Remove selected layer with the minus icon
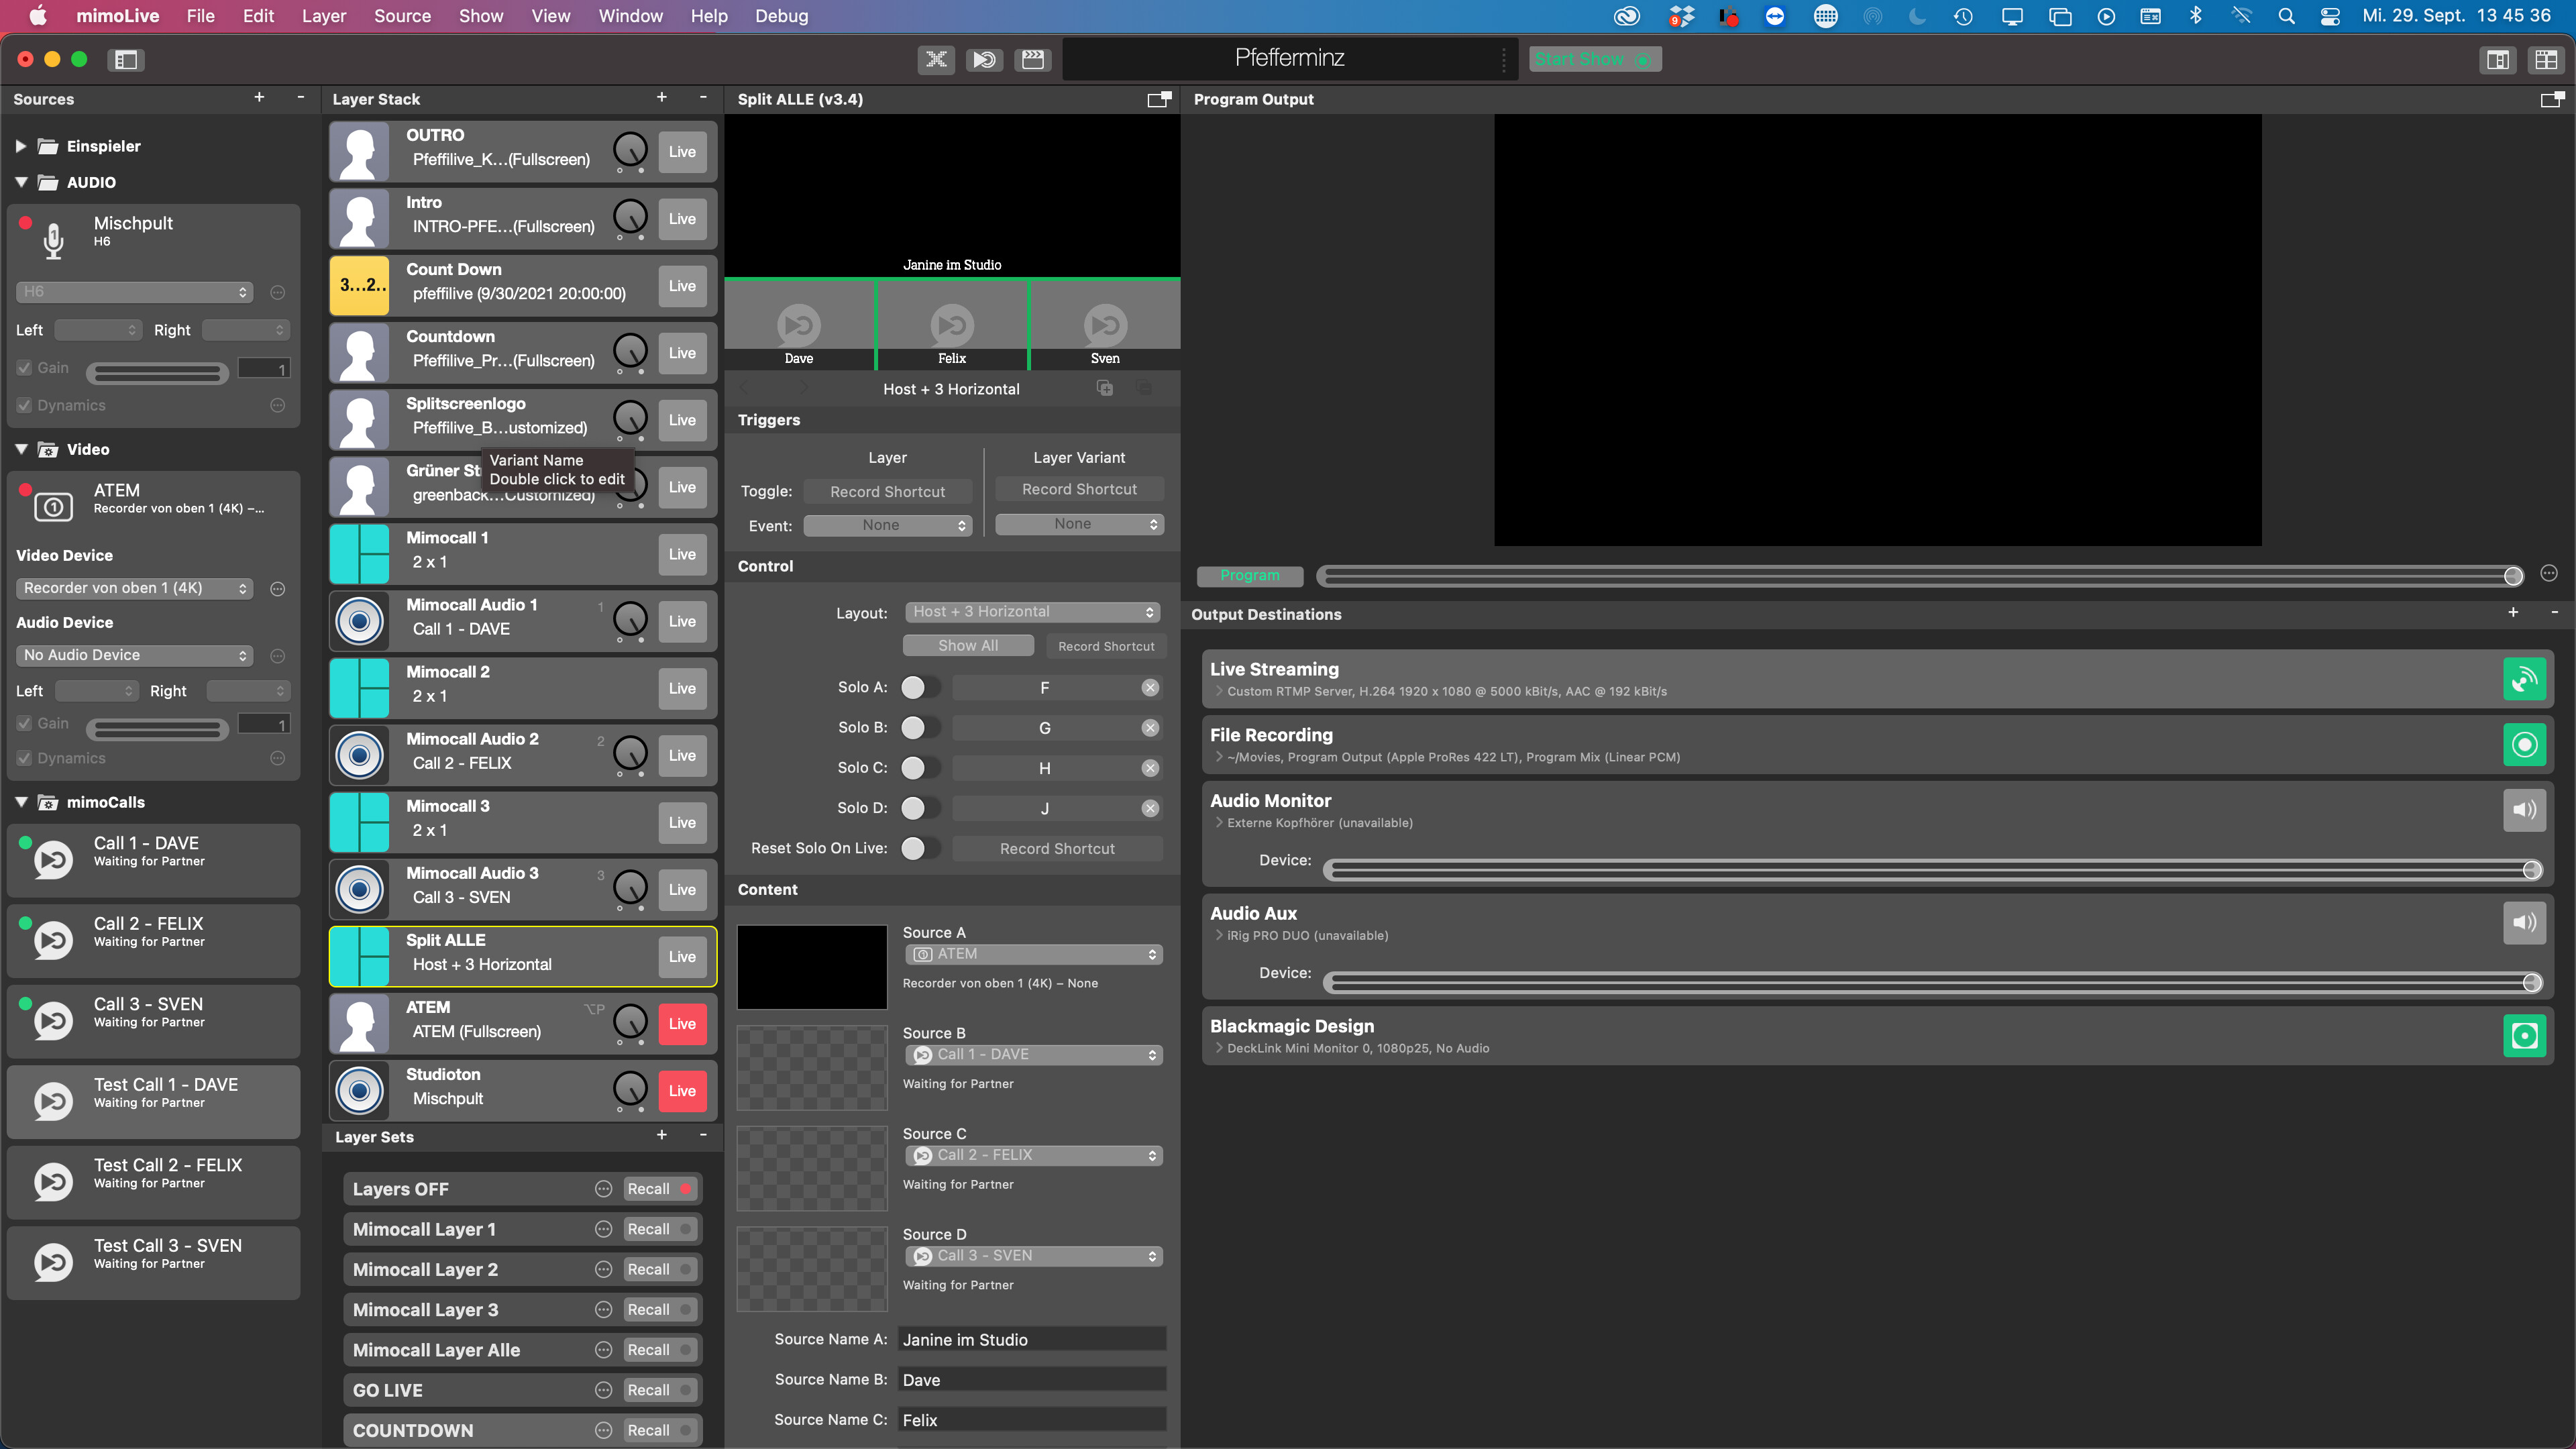 703,97
